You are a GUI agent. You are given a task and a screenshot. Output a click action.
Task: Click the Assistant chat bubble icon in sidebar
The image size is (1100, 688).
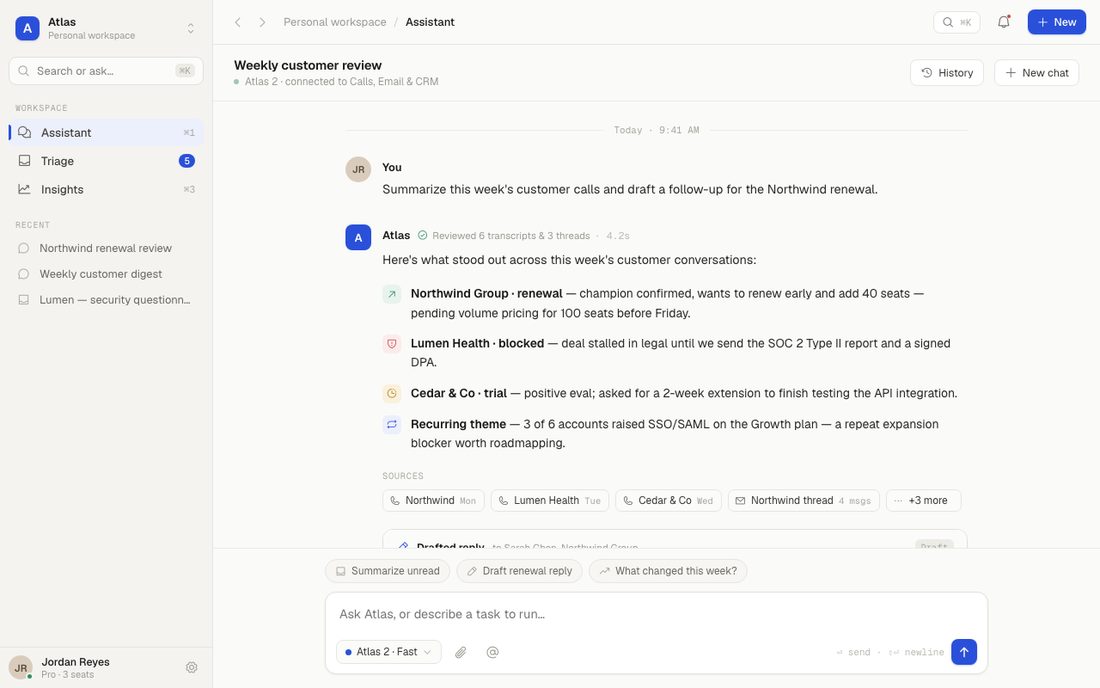pyautogui.click(x=25, y=133)
